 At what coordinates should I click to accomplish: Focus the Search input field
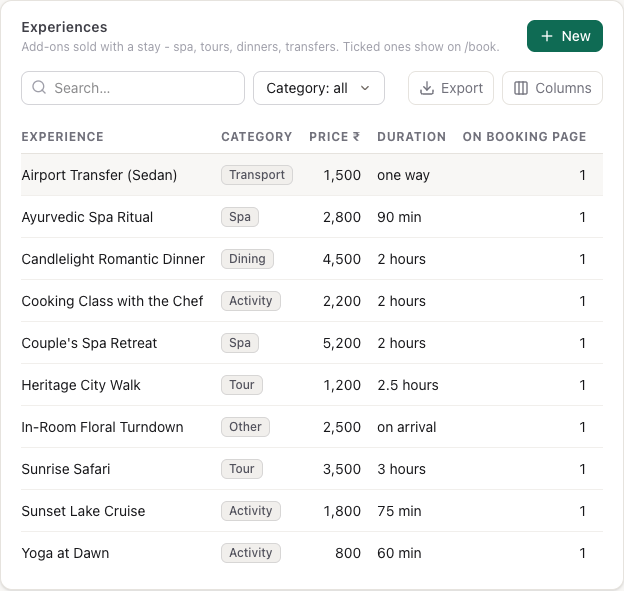coord(133,88)
